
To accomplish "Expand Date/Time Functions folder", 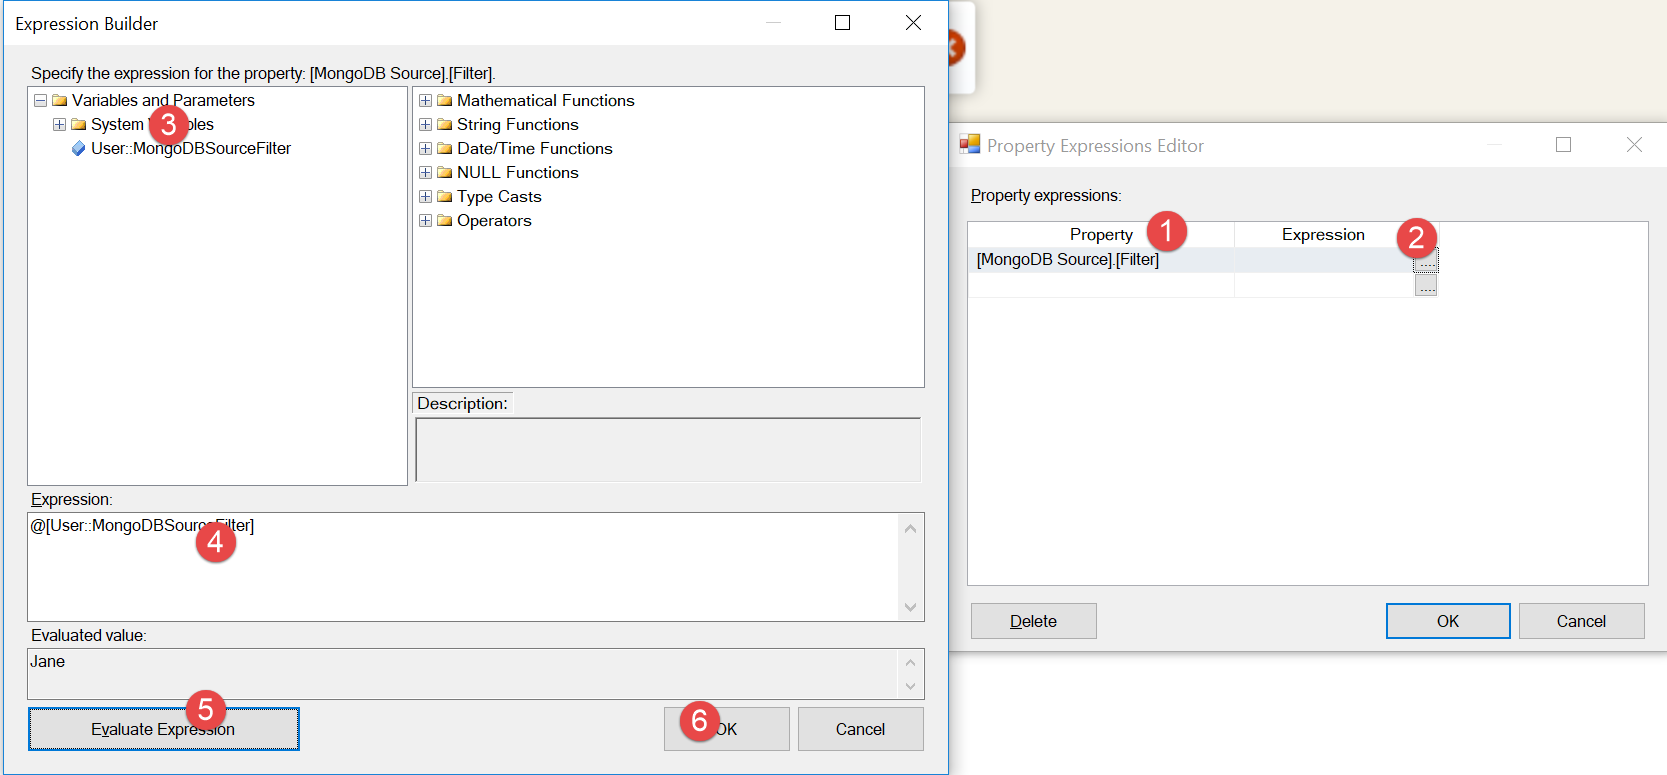I will (x=425, y=148).
